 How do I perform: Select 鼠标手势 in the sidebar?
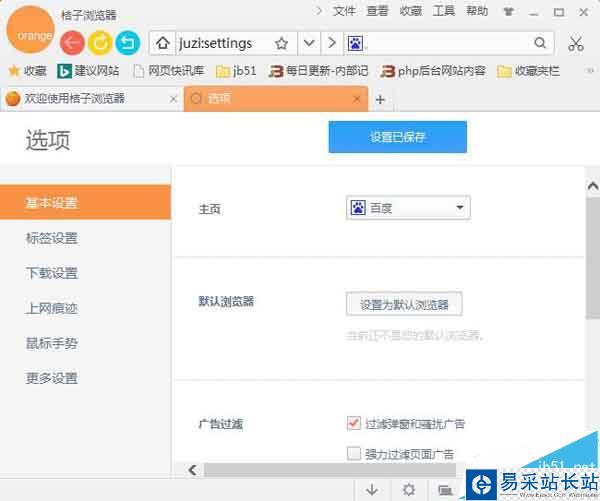52,343
